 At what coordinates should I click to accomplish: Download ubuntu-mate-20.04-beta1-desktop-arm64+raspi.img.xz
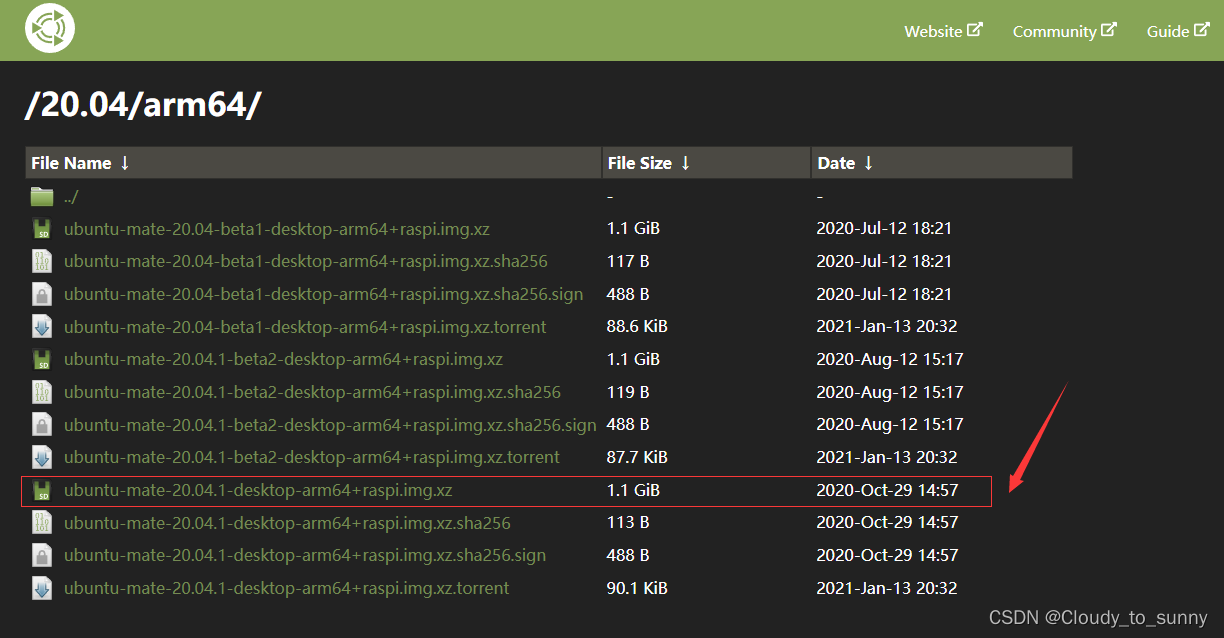point(277,228)
